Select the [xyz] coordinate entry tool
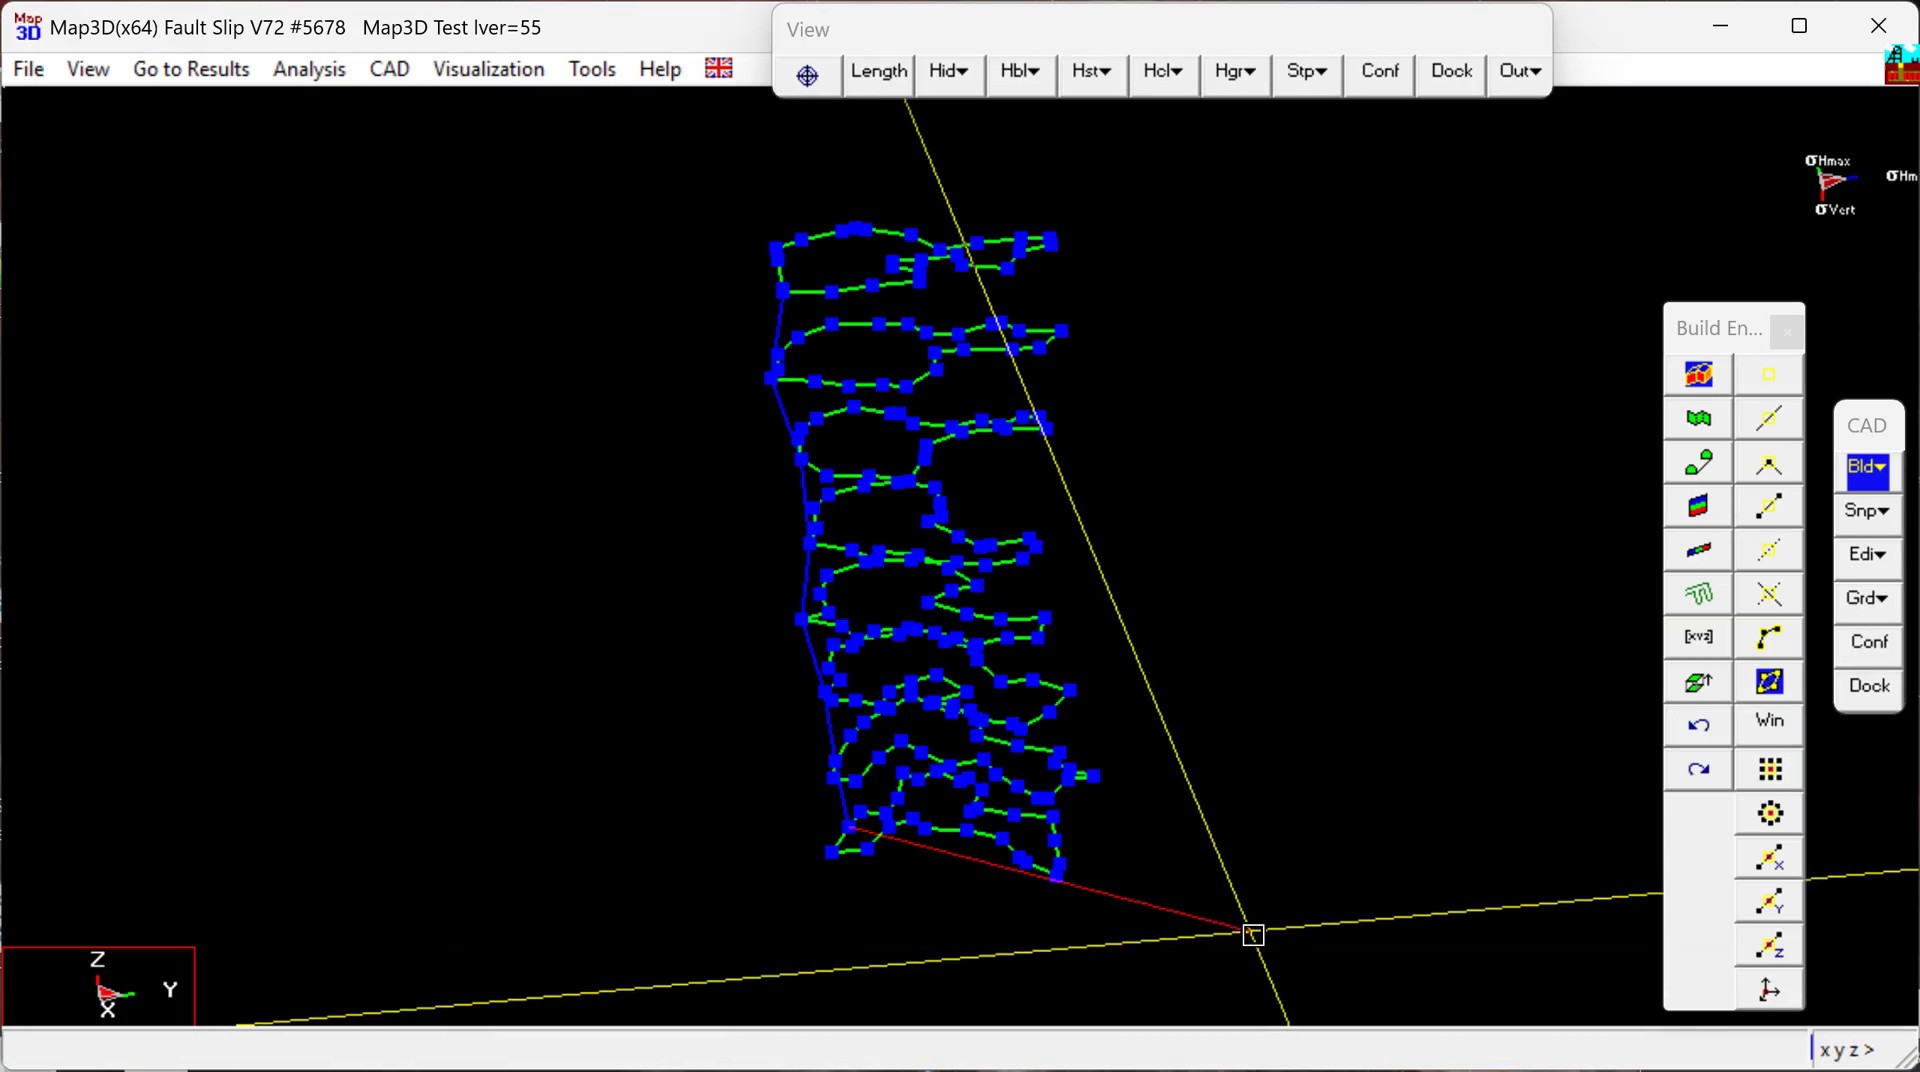Screen dimensions: 1920x1072 coord(1698,637)
